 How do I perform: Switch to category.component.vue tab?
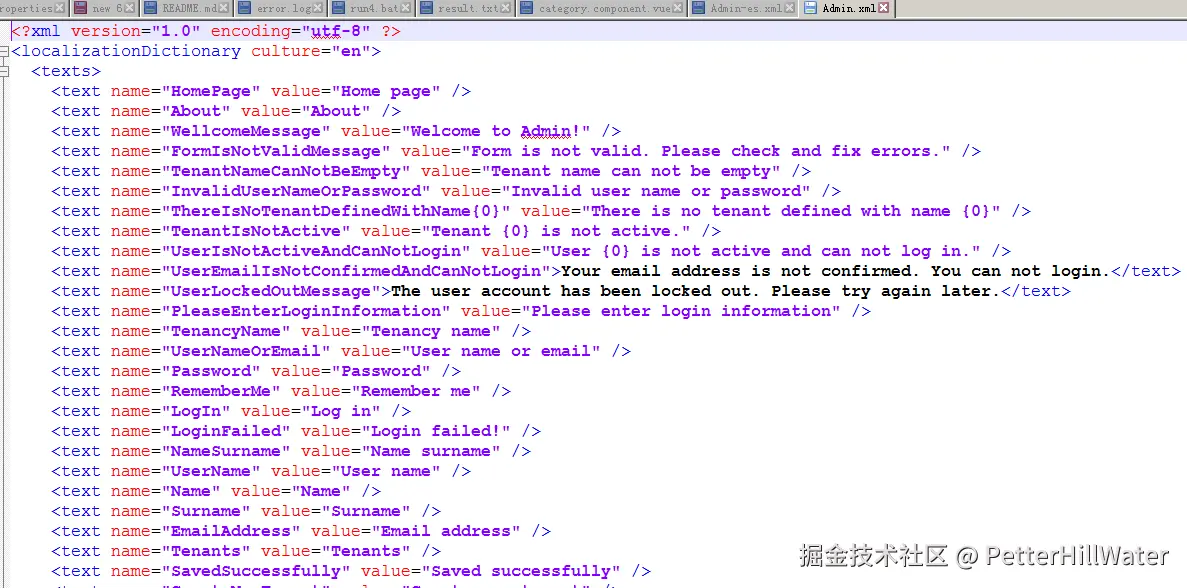point(602,8)
